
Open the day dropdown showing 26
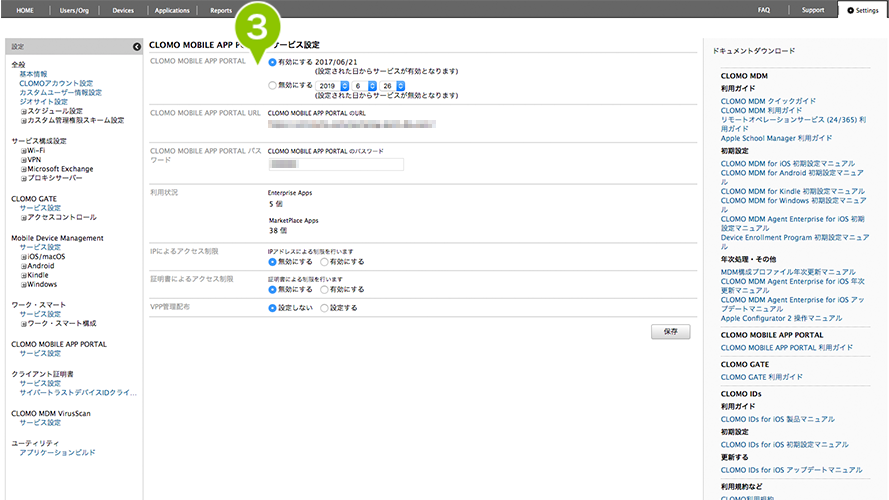(392, 86)
